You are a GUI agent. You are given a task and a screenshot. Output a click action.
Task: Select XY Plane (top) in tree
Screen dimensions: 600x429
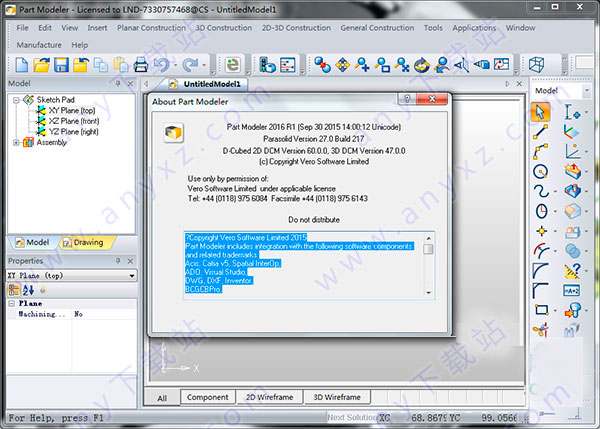72,111
